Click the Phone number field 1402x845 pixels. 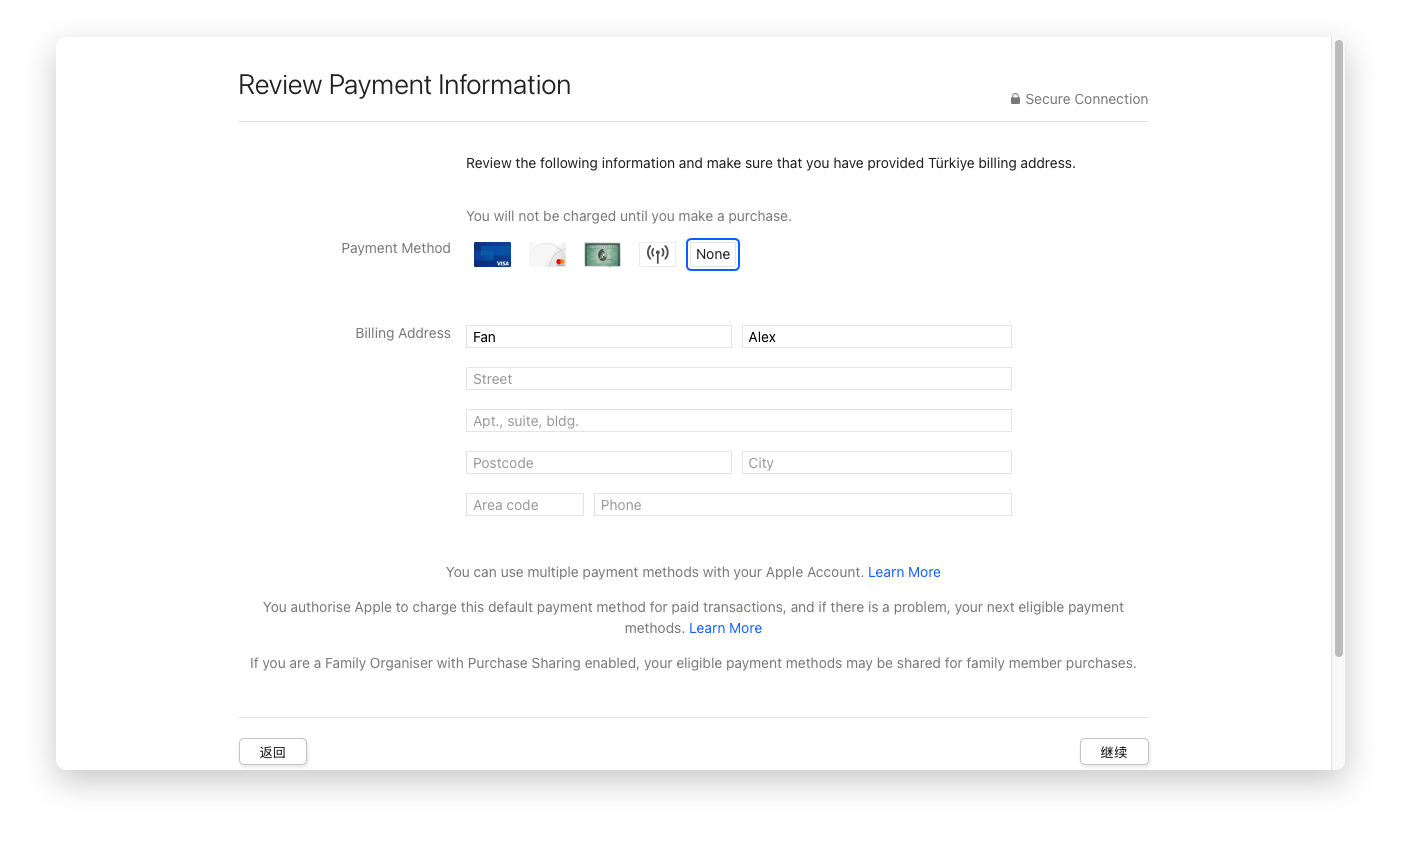click(803, 505)
